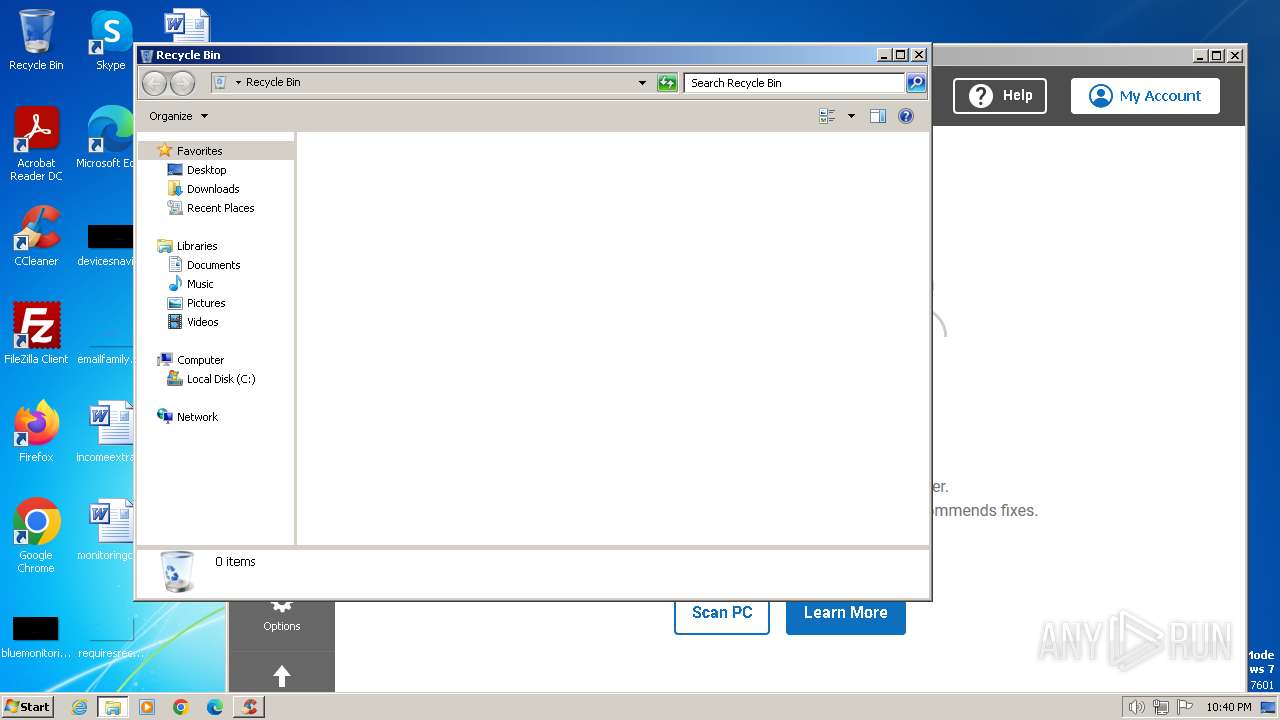This screenshot has width=1280, height=720.
Task: Click the green refresh button by address bar
Action: 667,83
